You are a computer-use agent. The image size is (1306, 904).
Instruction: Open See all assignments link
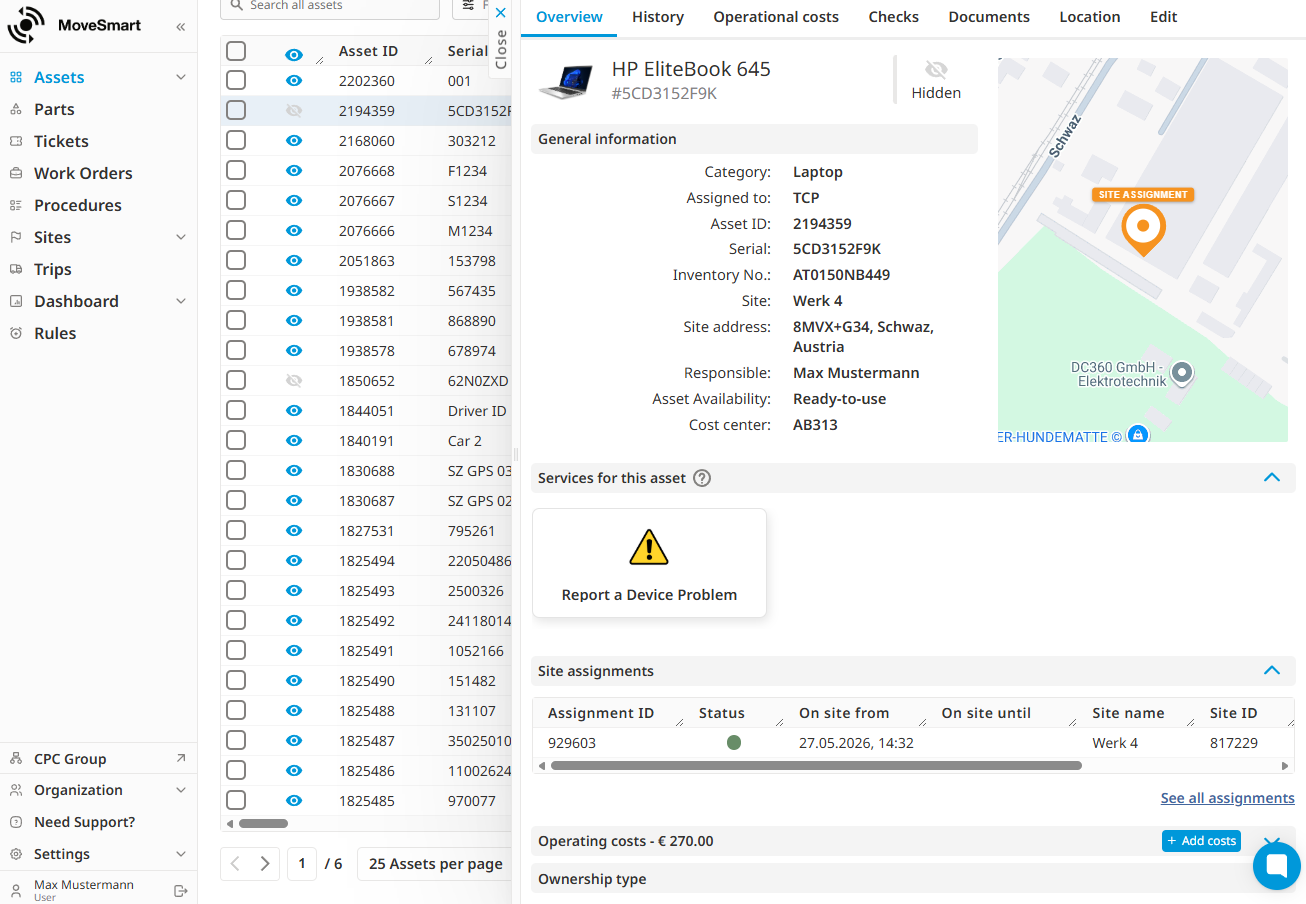(1228, 798)
